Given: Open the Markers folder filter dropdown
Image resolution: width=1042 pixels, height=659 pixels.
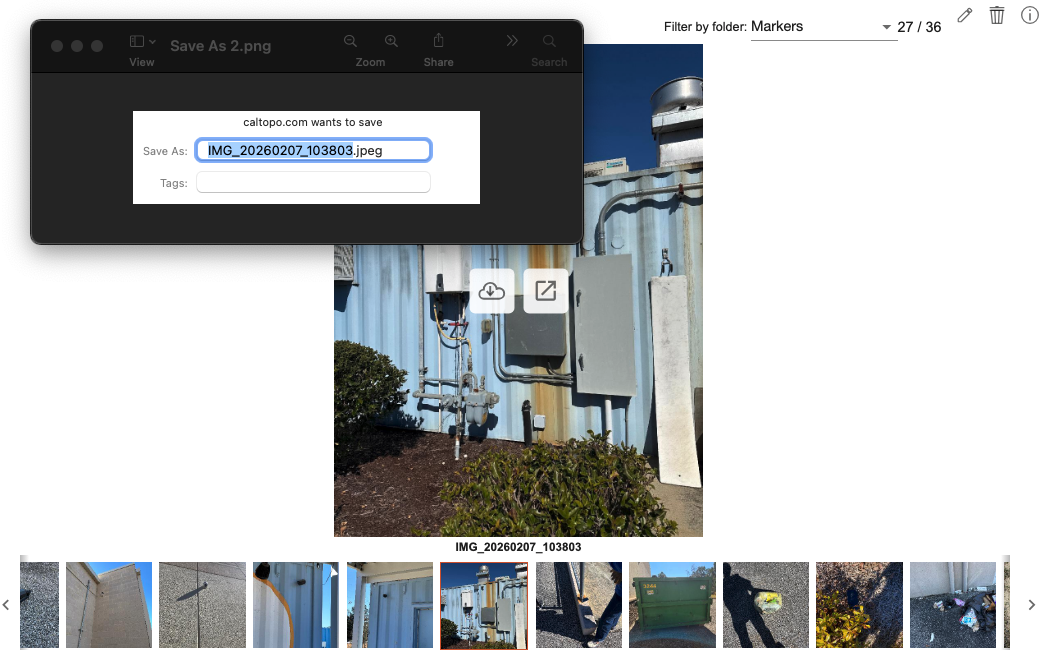Looking at the screenshot, I should (821, 27).
